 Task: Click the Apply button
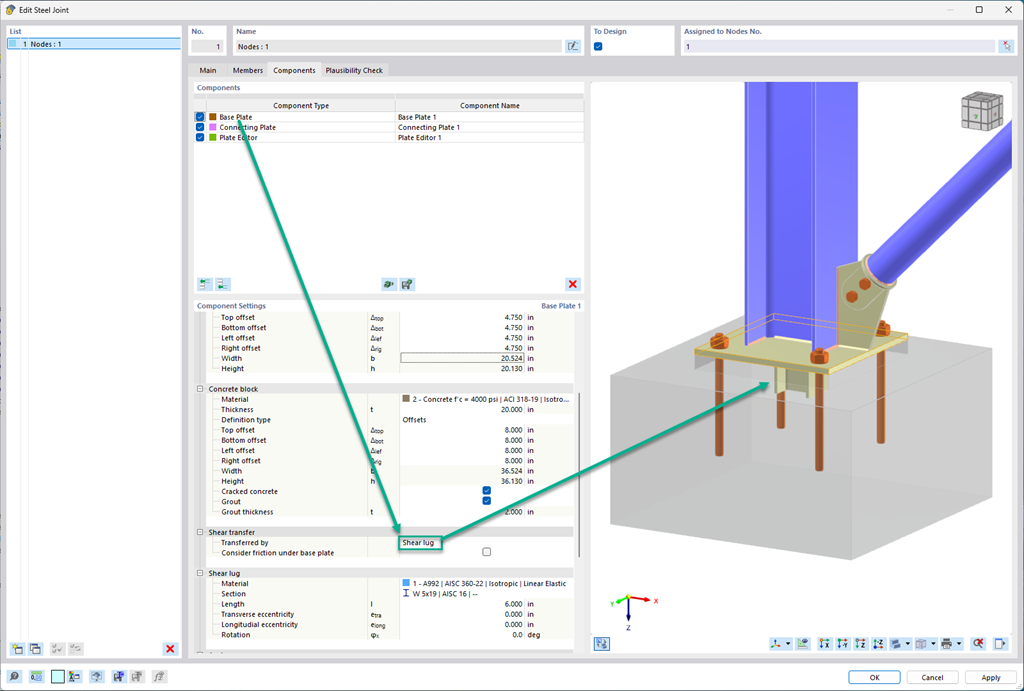(x=991, y=677)
